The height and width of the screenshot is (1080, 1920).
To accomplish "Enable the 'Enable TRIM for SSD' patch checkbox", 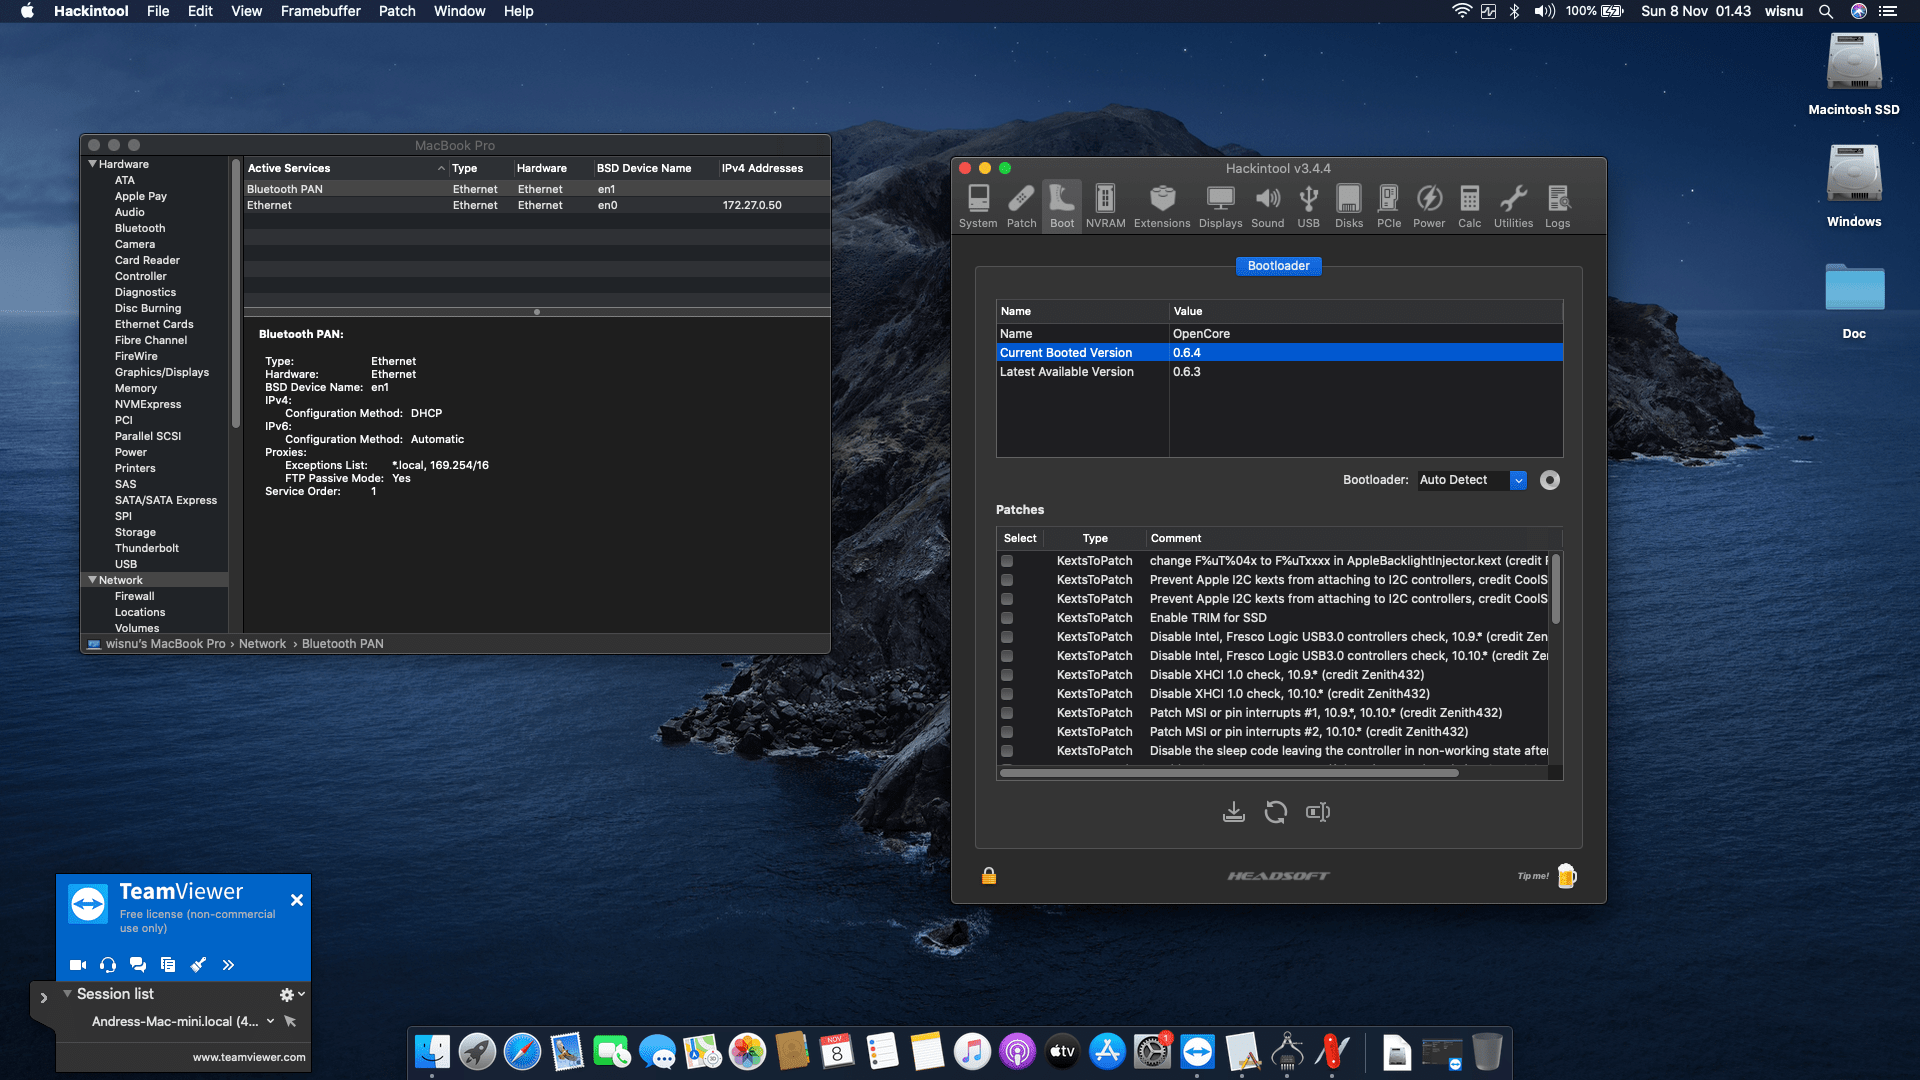I will tap(1006, 618).
